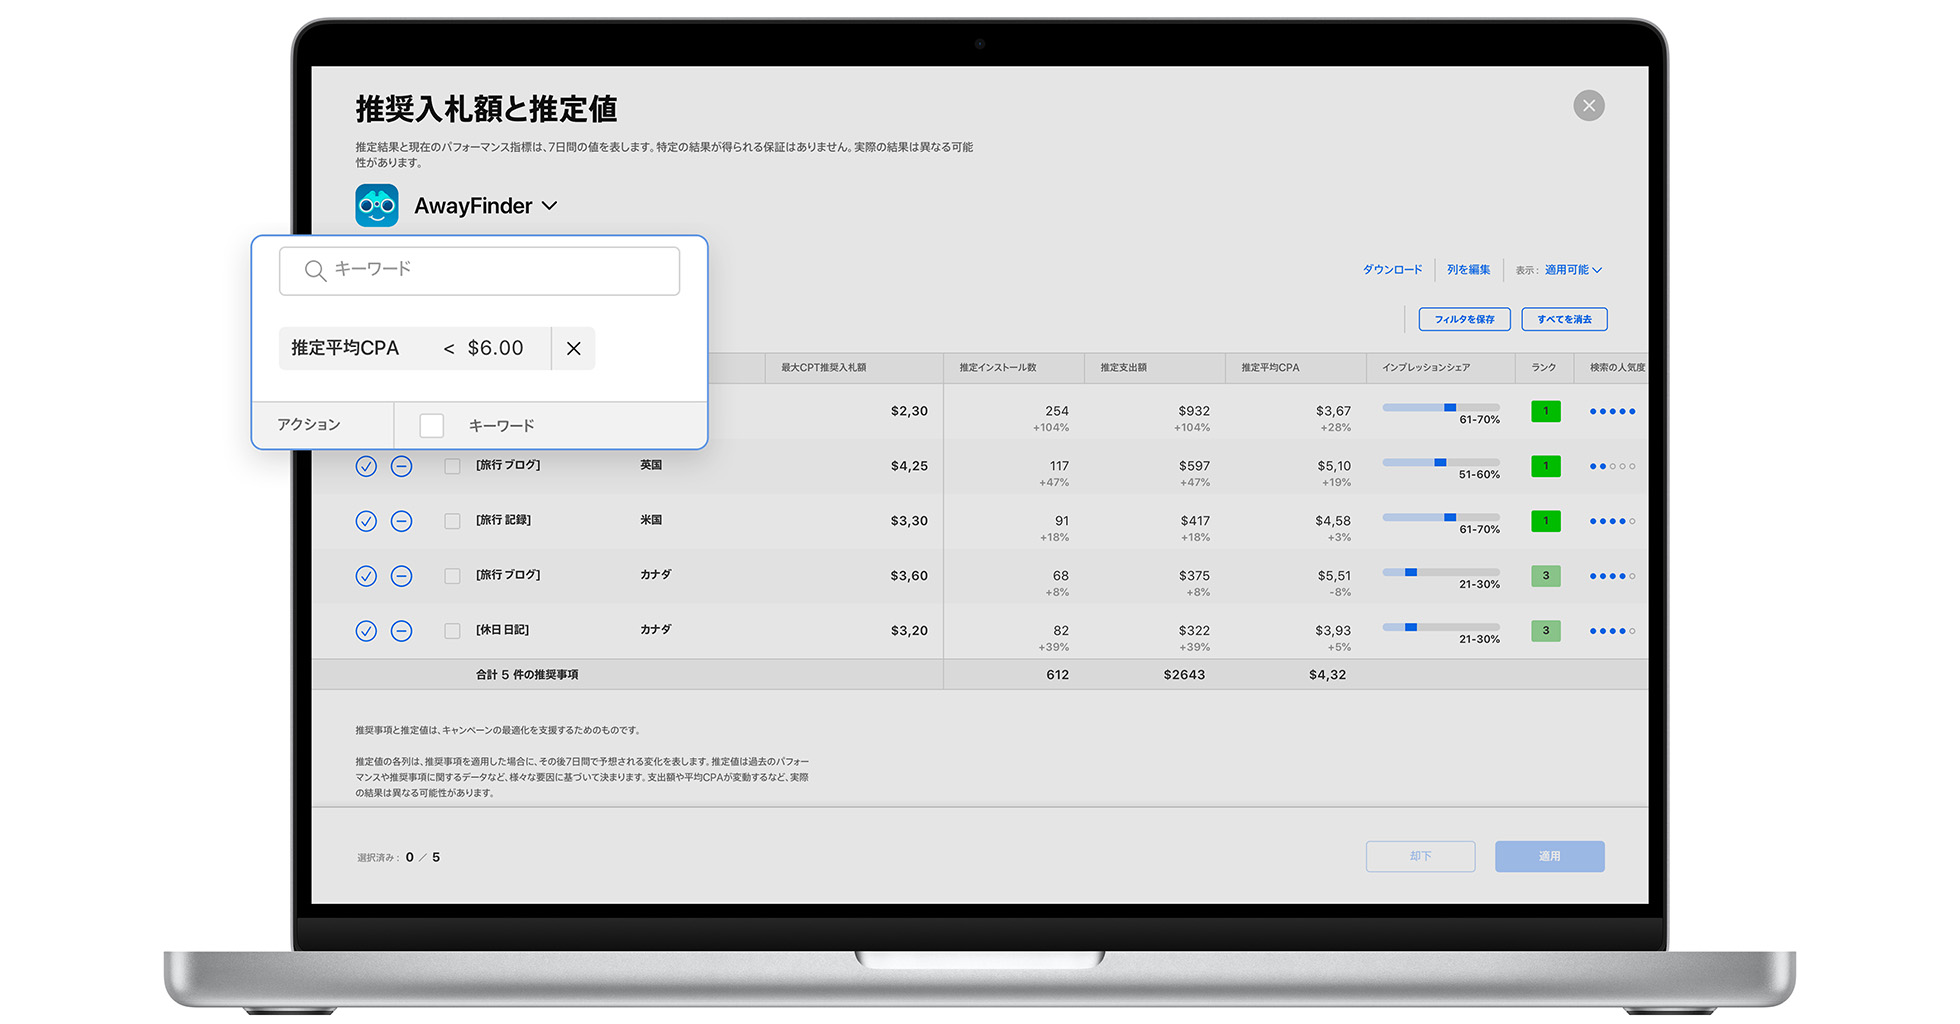This screenshot has width=1960, height=1024.
Task: Click すべてを消去 button
Action: (1564, 319)
